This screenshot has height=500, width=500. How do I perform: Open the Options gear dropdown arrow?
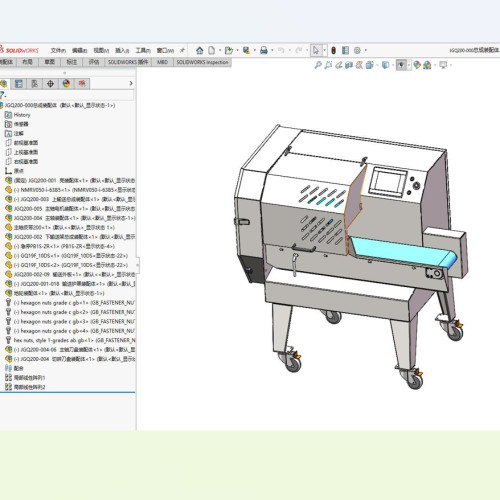coord(366,50)
